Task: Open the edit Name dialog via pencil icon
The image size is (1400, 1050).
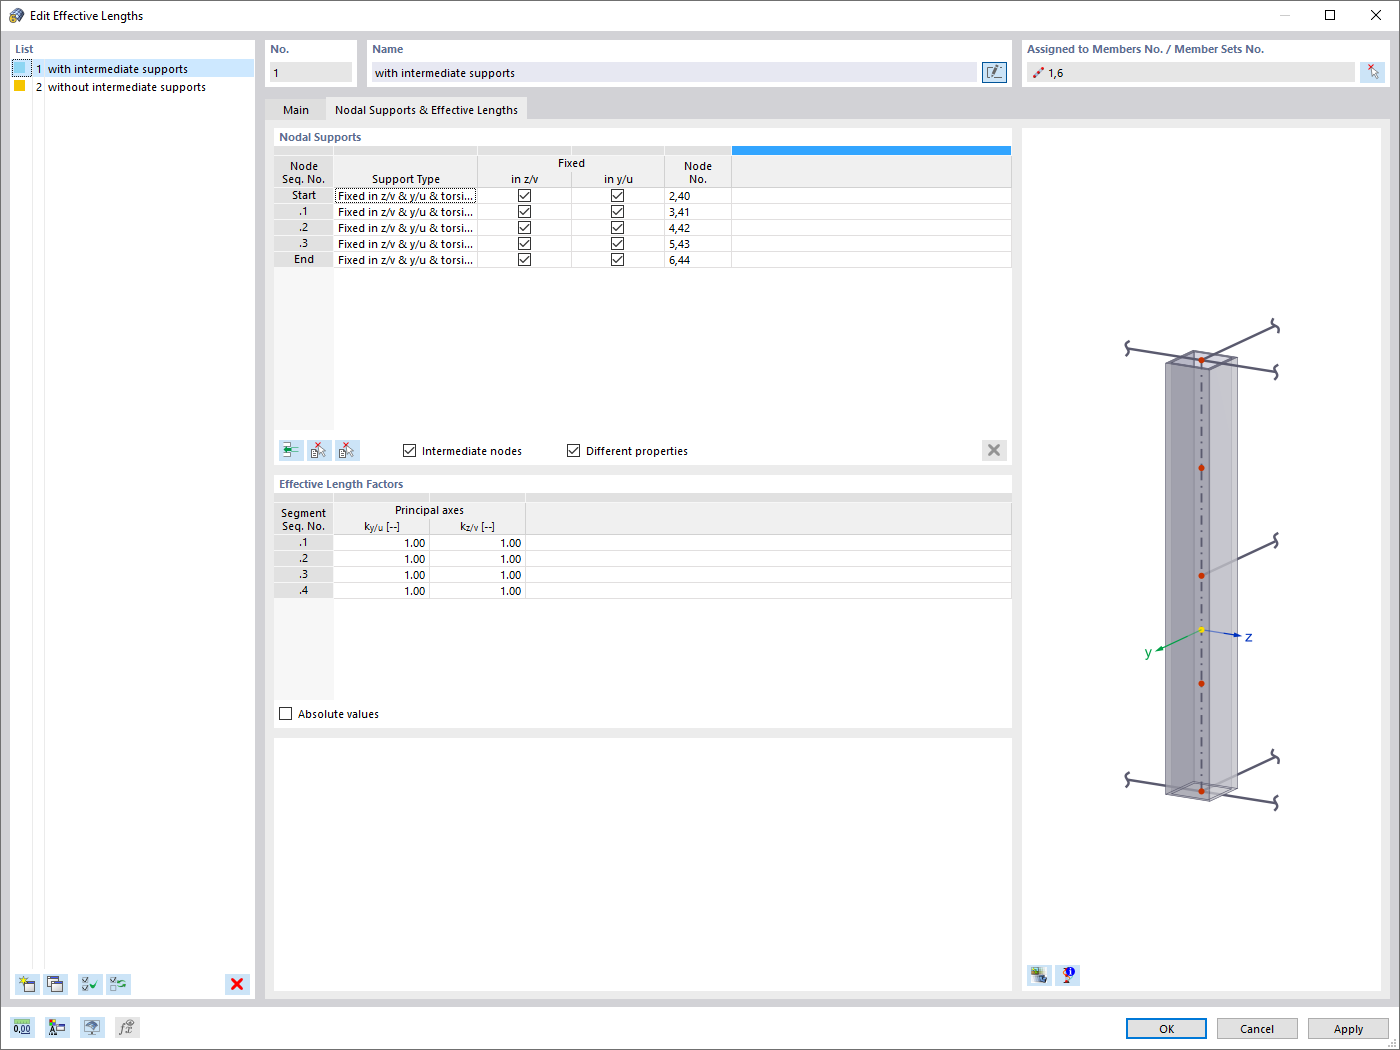Action: point(993,72)
